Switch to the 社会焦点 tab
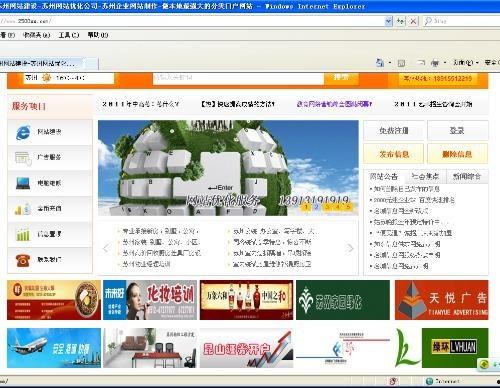 click(425, 177)
